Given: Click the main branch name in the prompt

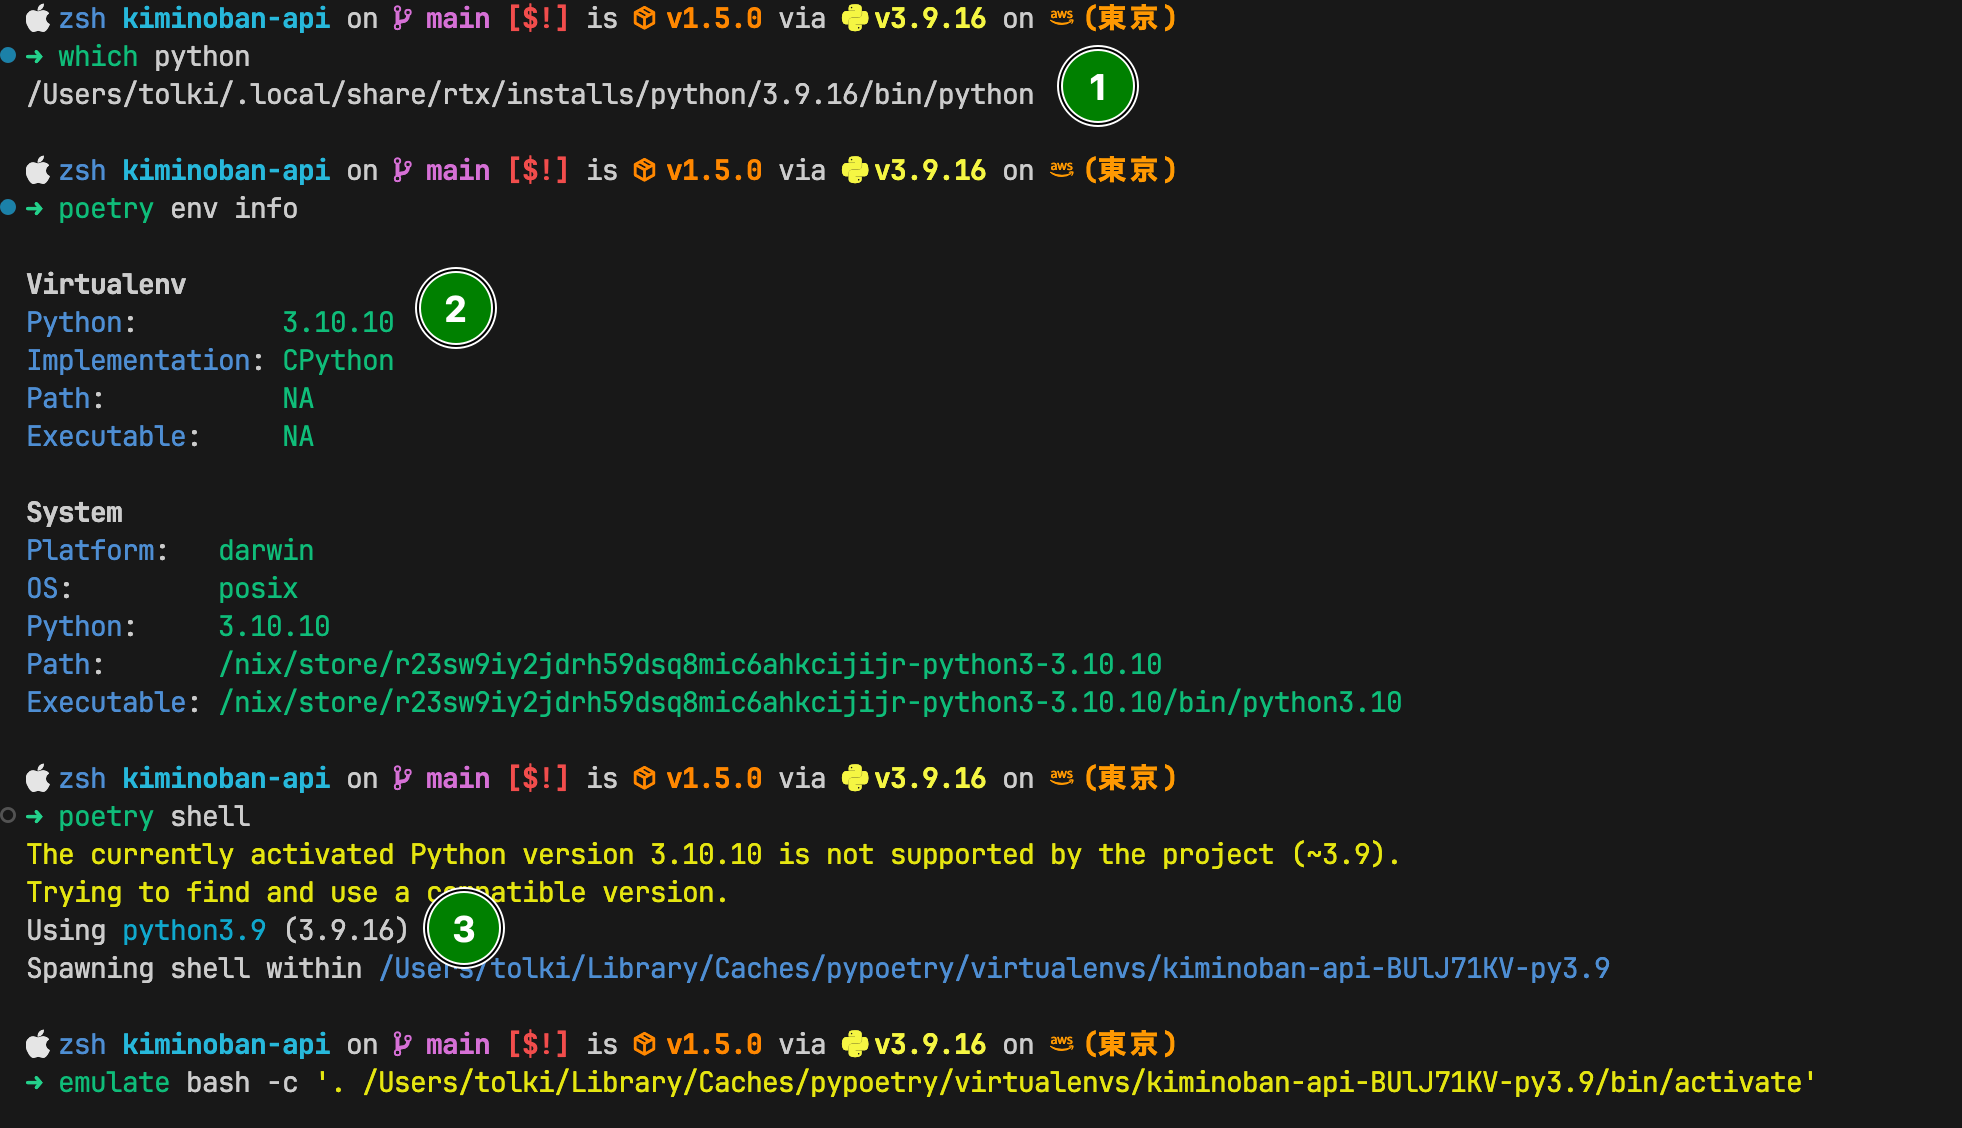Looking at the screenshot, I should click(x=457, y=18).
